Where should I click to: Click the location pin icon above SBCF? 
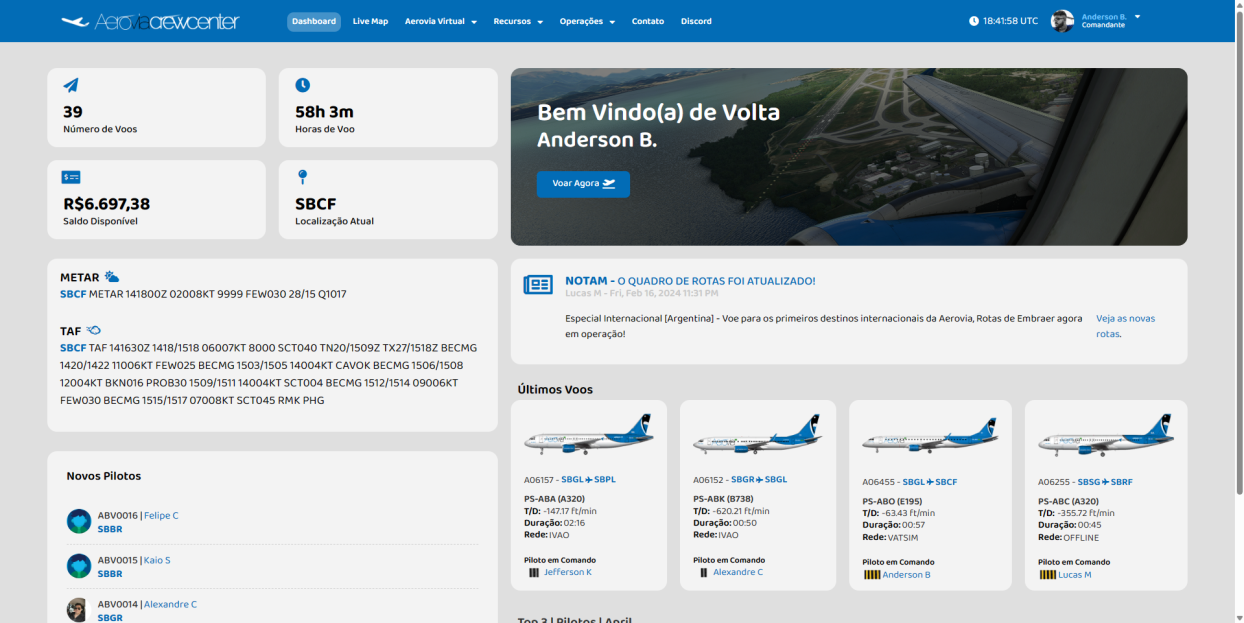302,177
